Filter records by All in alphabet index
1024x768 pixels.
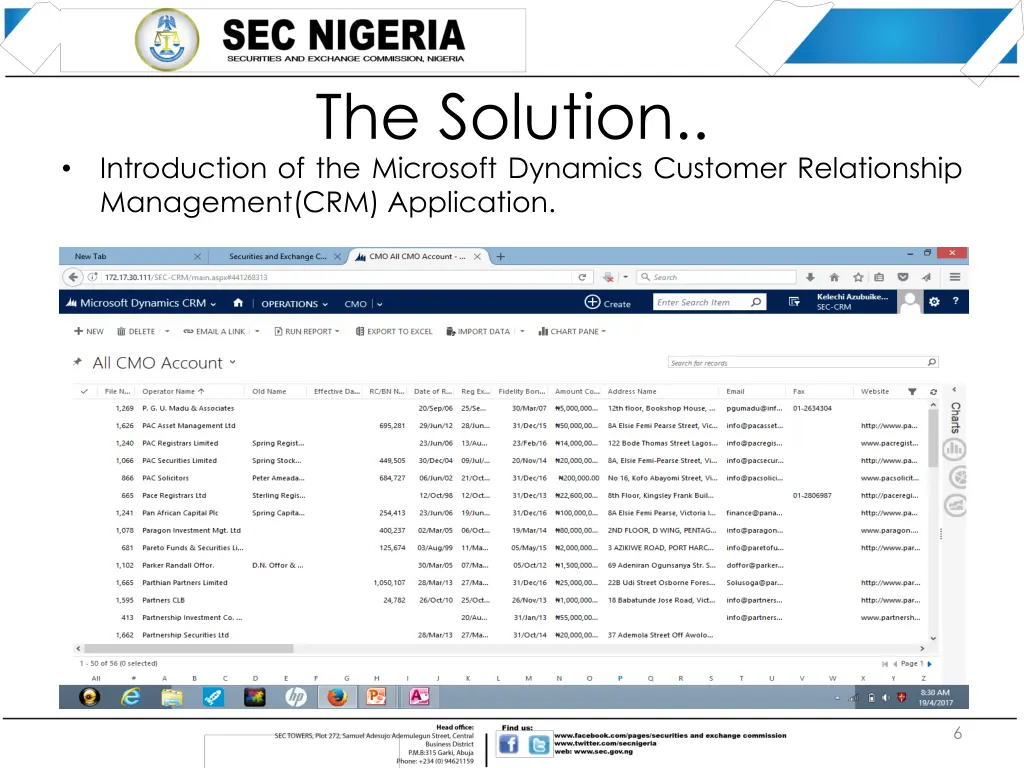pyautogui.click(x=96, y=679)
